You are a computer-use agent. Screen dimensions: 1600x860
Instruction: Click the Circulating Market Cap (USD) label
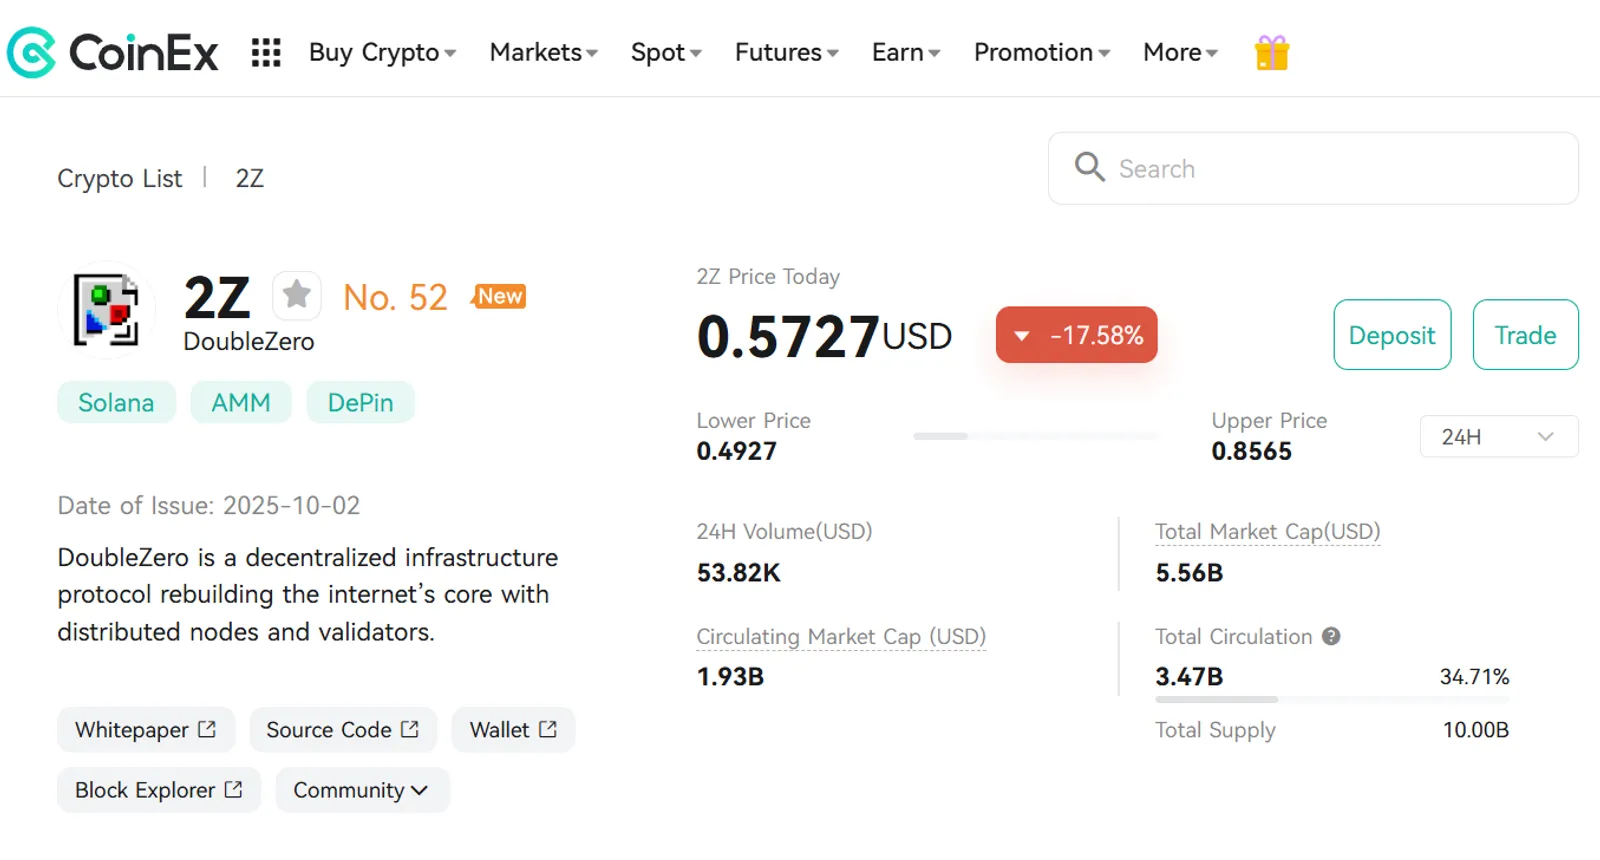841,637
